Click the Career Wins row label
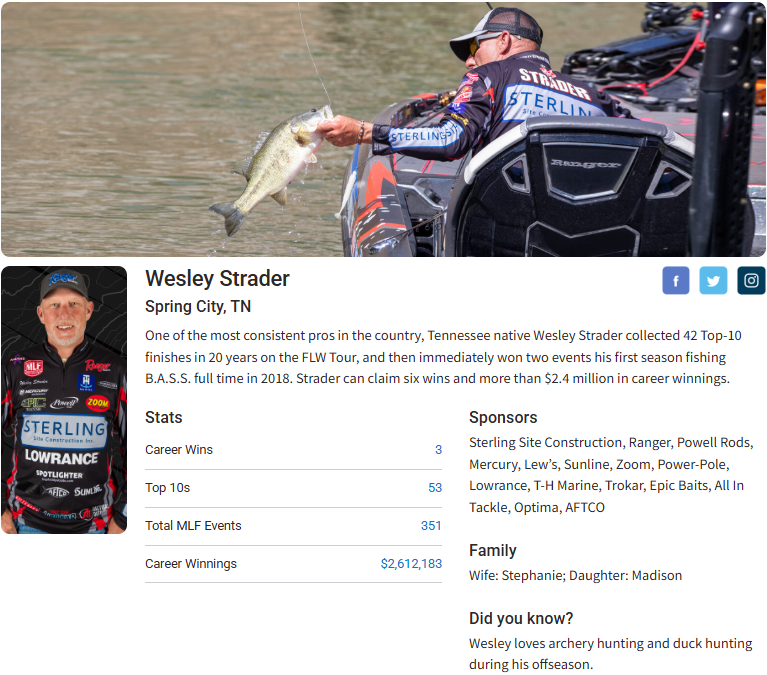The image size is (767, 675). (x=179, y=450)
